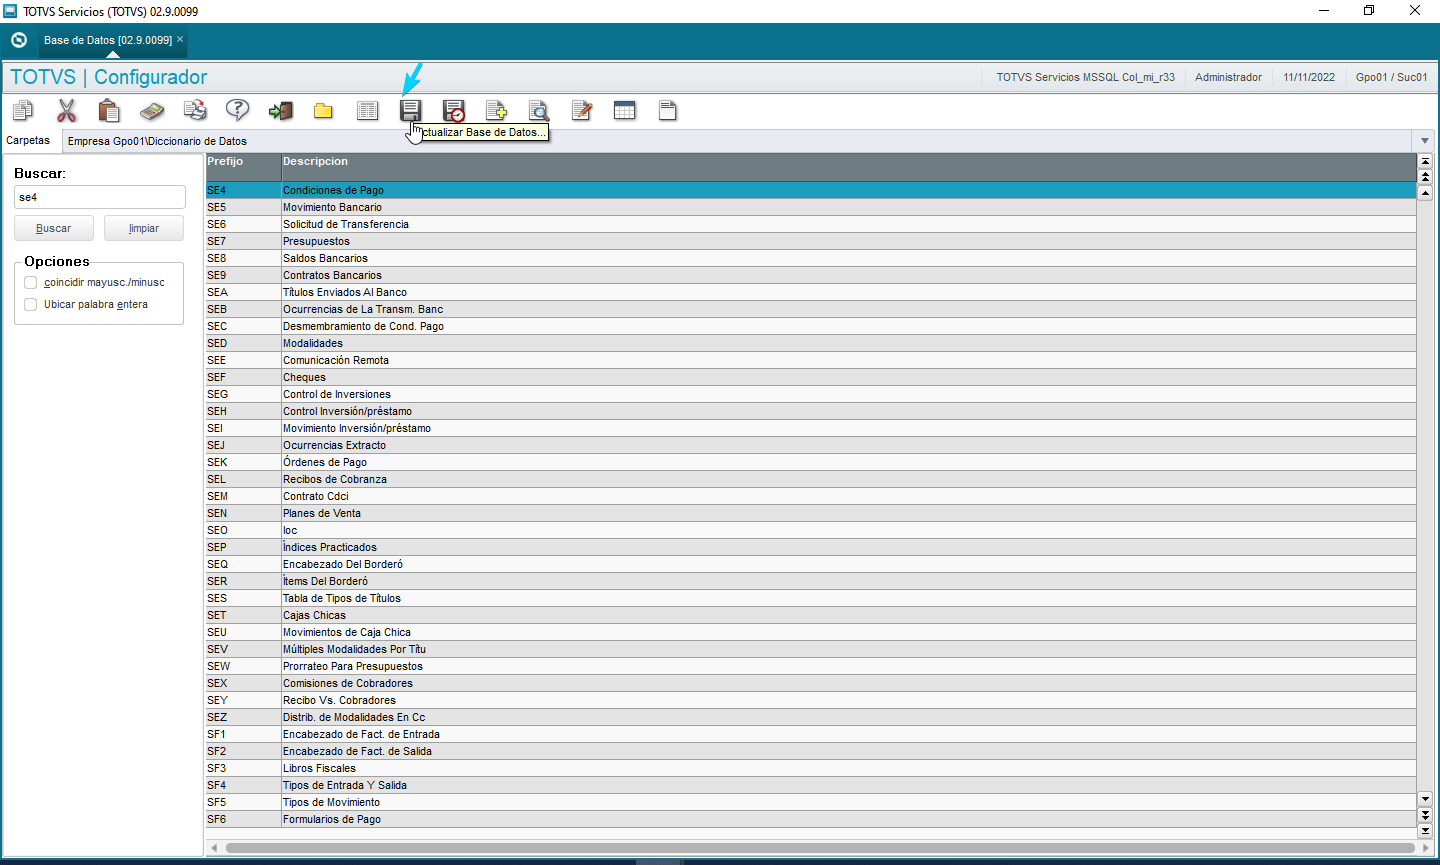Click the horizontal scrollbar thumb at bottom
Screen dimensions: 1440x865
820,848
